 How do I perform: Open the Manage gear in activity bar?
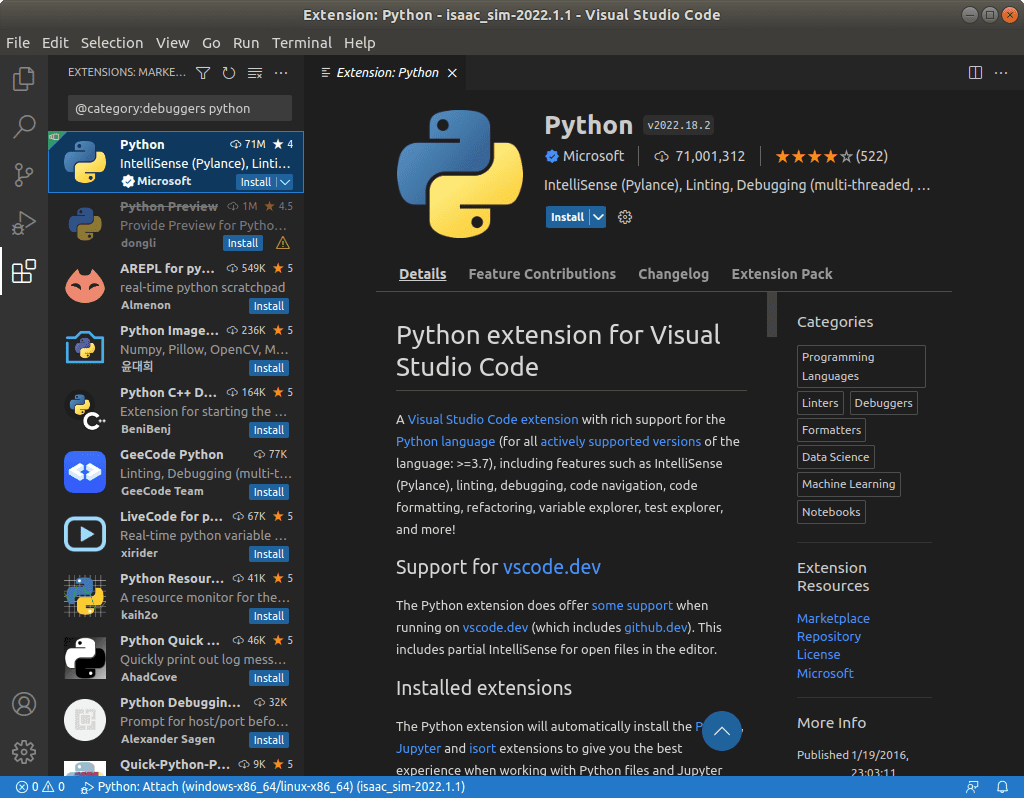[24, 752]
